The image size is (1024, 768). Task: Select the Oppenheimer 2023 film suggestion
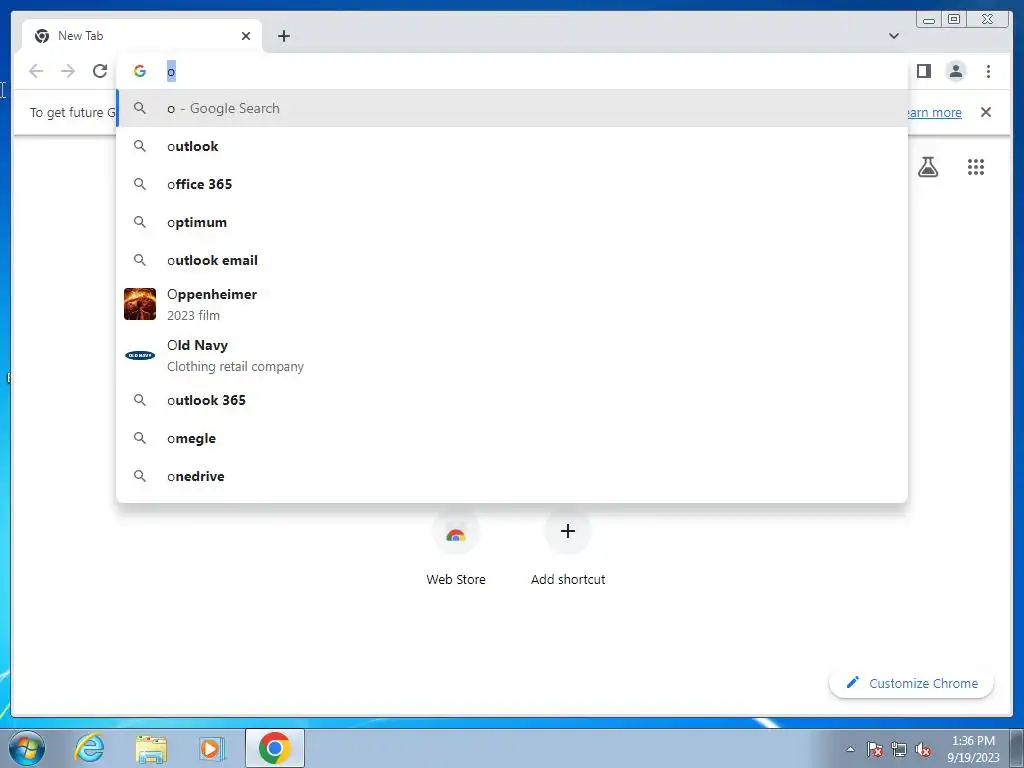[512, 304]
